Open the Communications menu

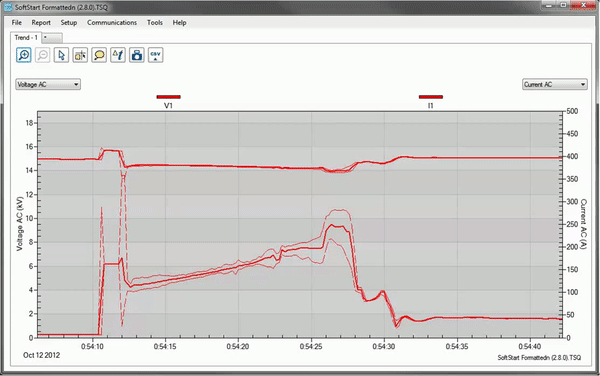pyautogui.click(x=112, y=23)
